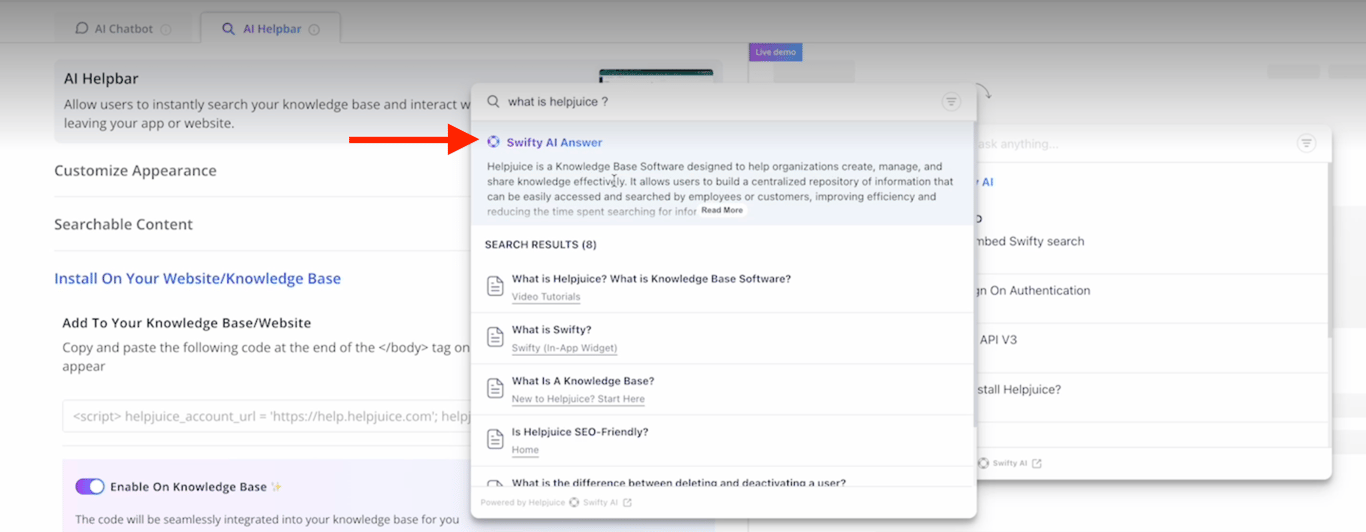This screenshot has width=1366, height=532.
Task: Click 'Add To Your Knowledge Base/Website' heading
Action: (x=187, y=323)
